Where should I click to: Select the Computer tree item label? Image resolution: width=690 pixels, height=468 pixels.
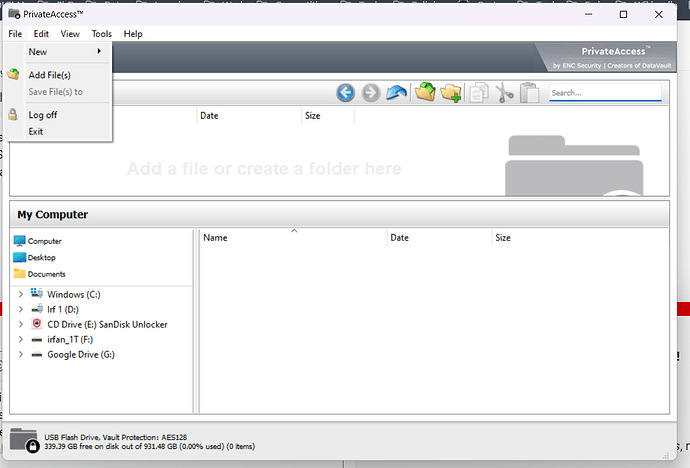click(45, 241)
